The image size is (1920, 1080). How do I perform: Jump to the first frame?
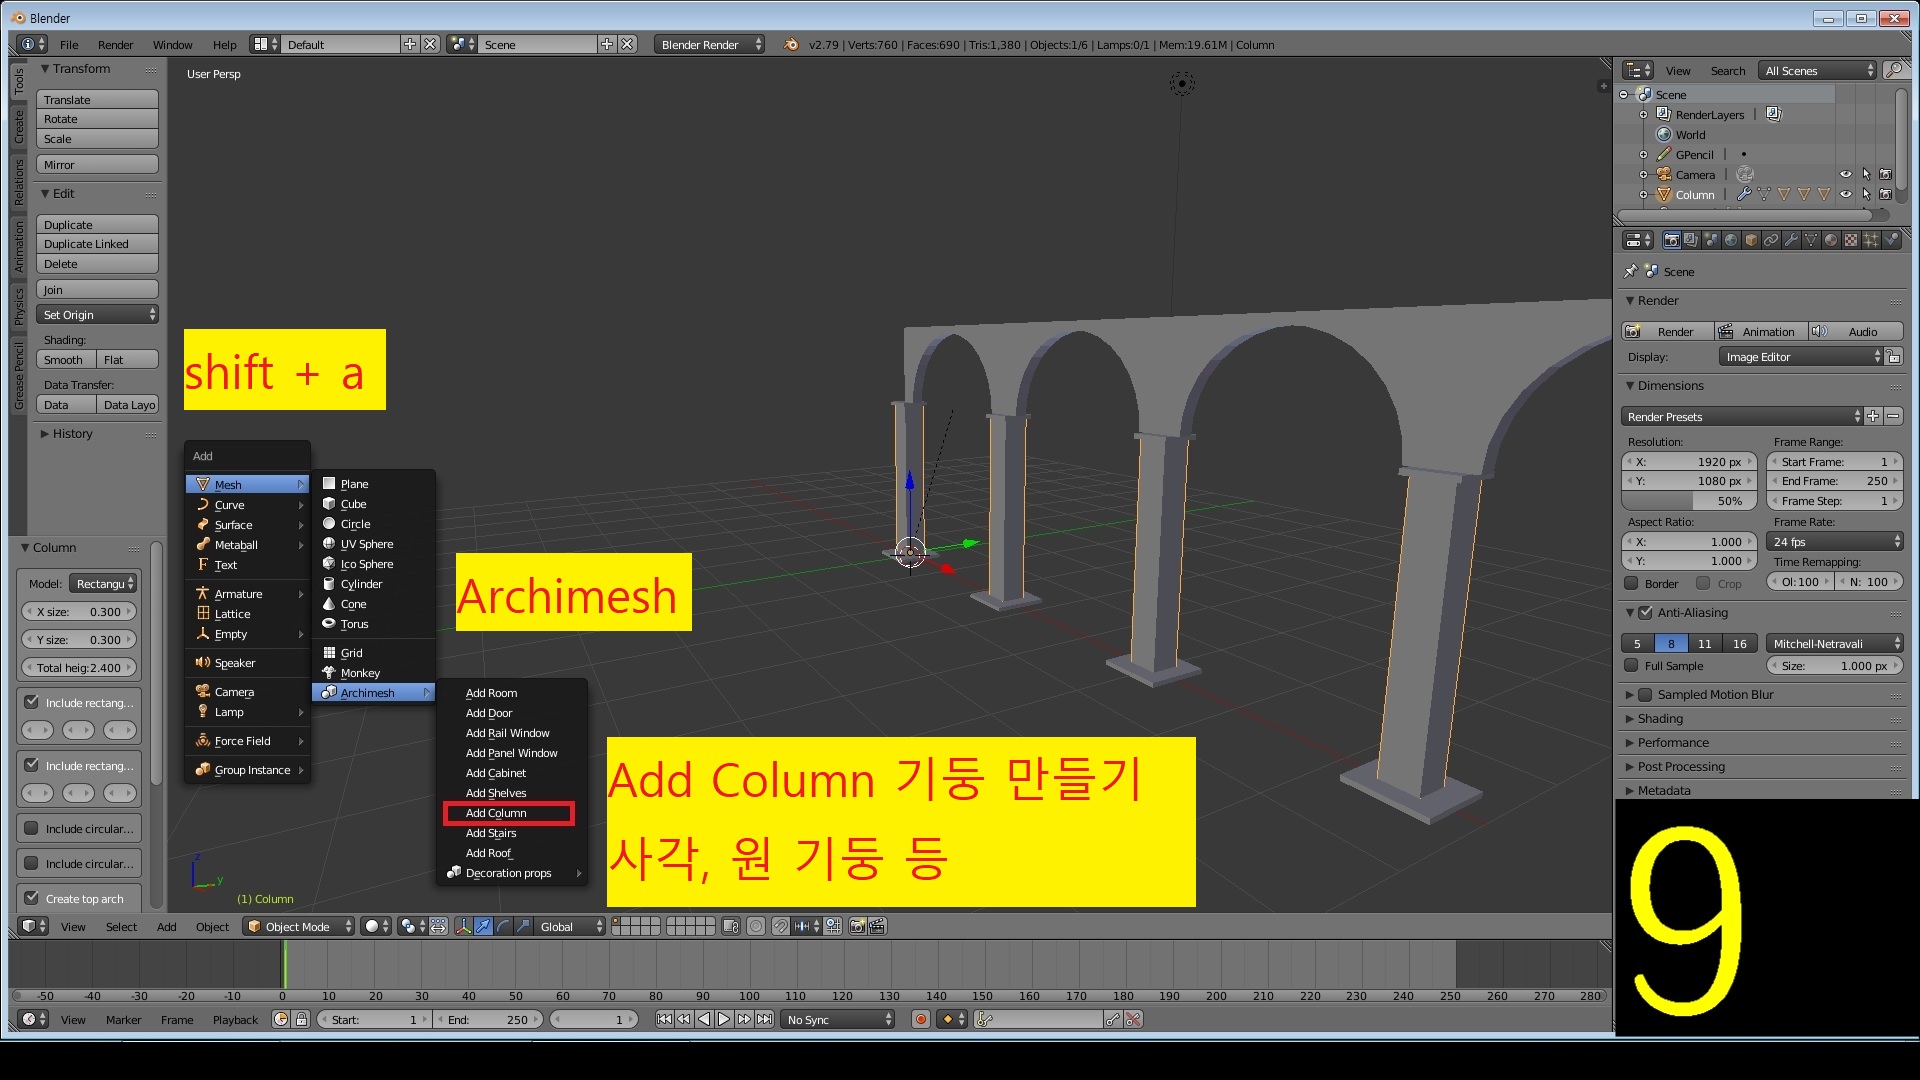pos(664,1020)
